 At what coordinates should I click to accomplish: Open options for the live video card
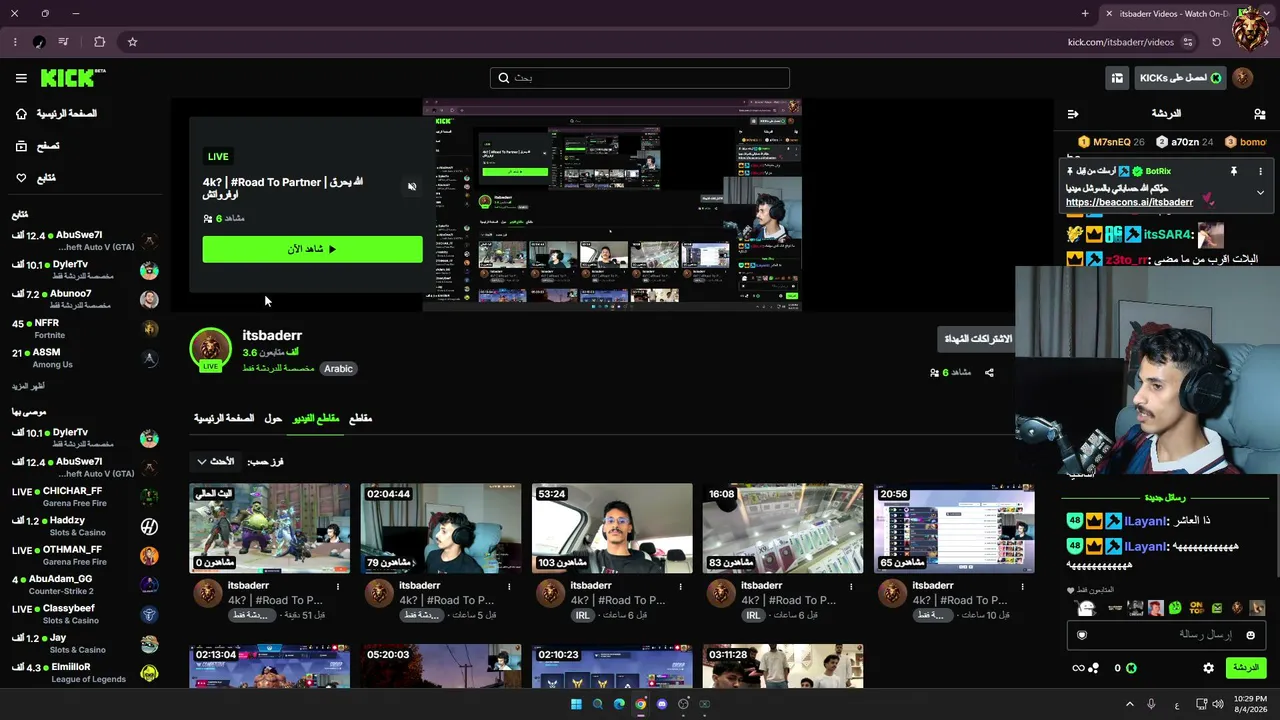pos(338,587)
